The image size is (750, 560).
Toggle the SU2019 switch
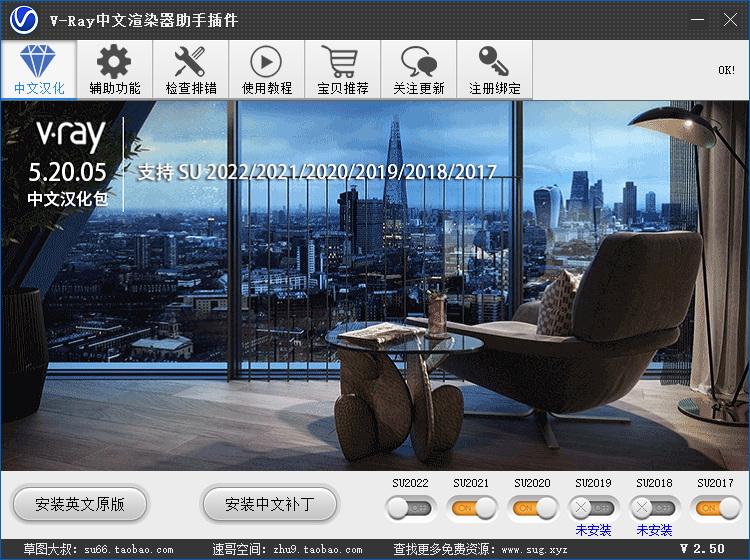coord(594,508)
